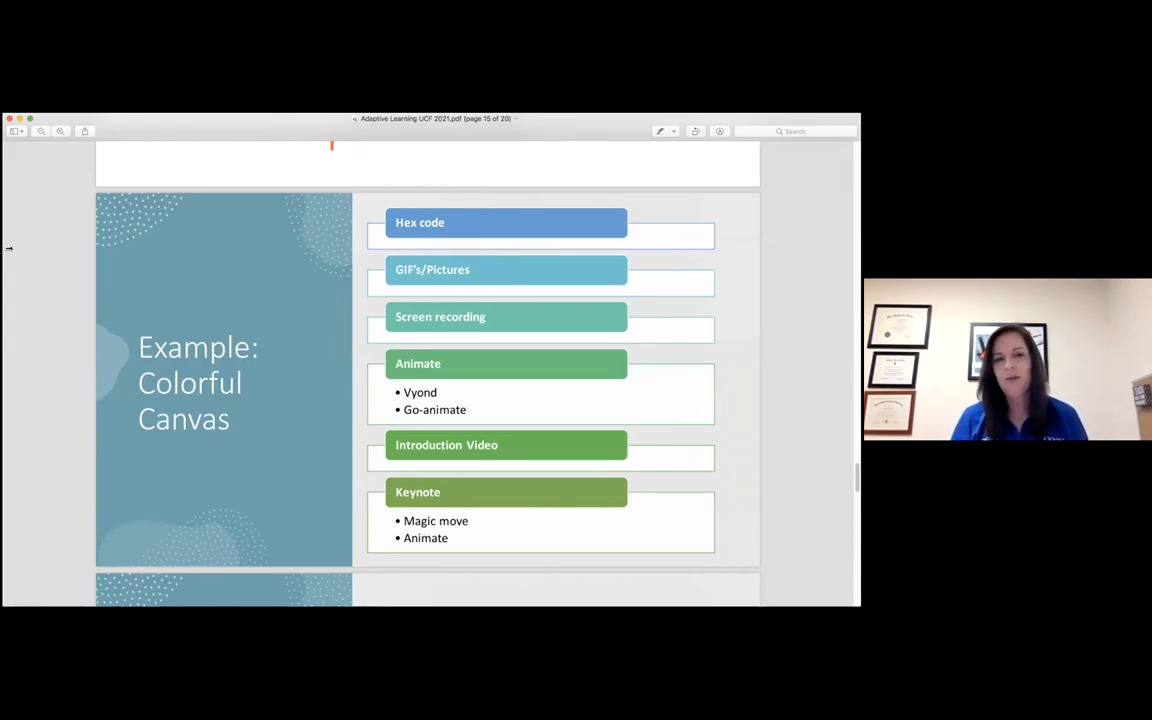The image size is (1152, 720).
Task: Click the Example: Colorful Canvas title
Action: 198,383
